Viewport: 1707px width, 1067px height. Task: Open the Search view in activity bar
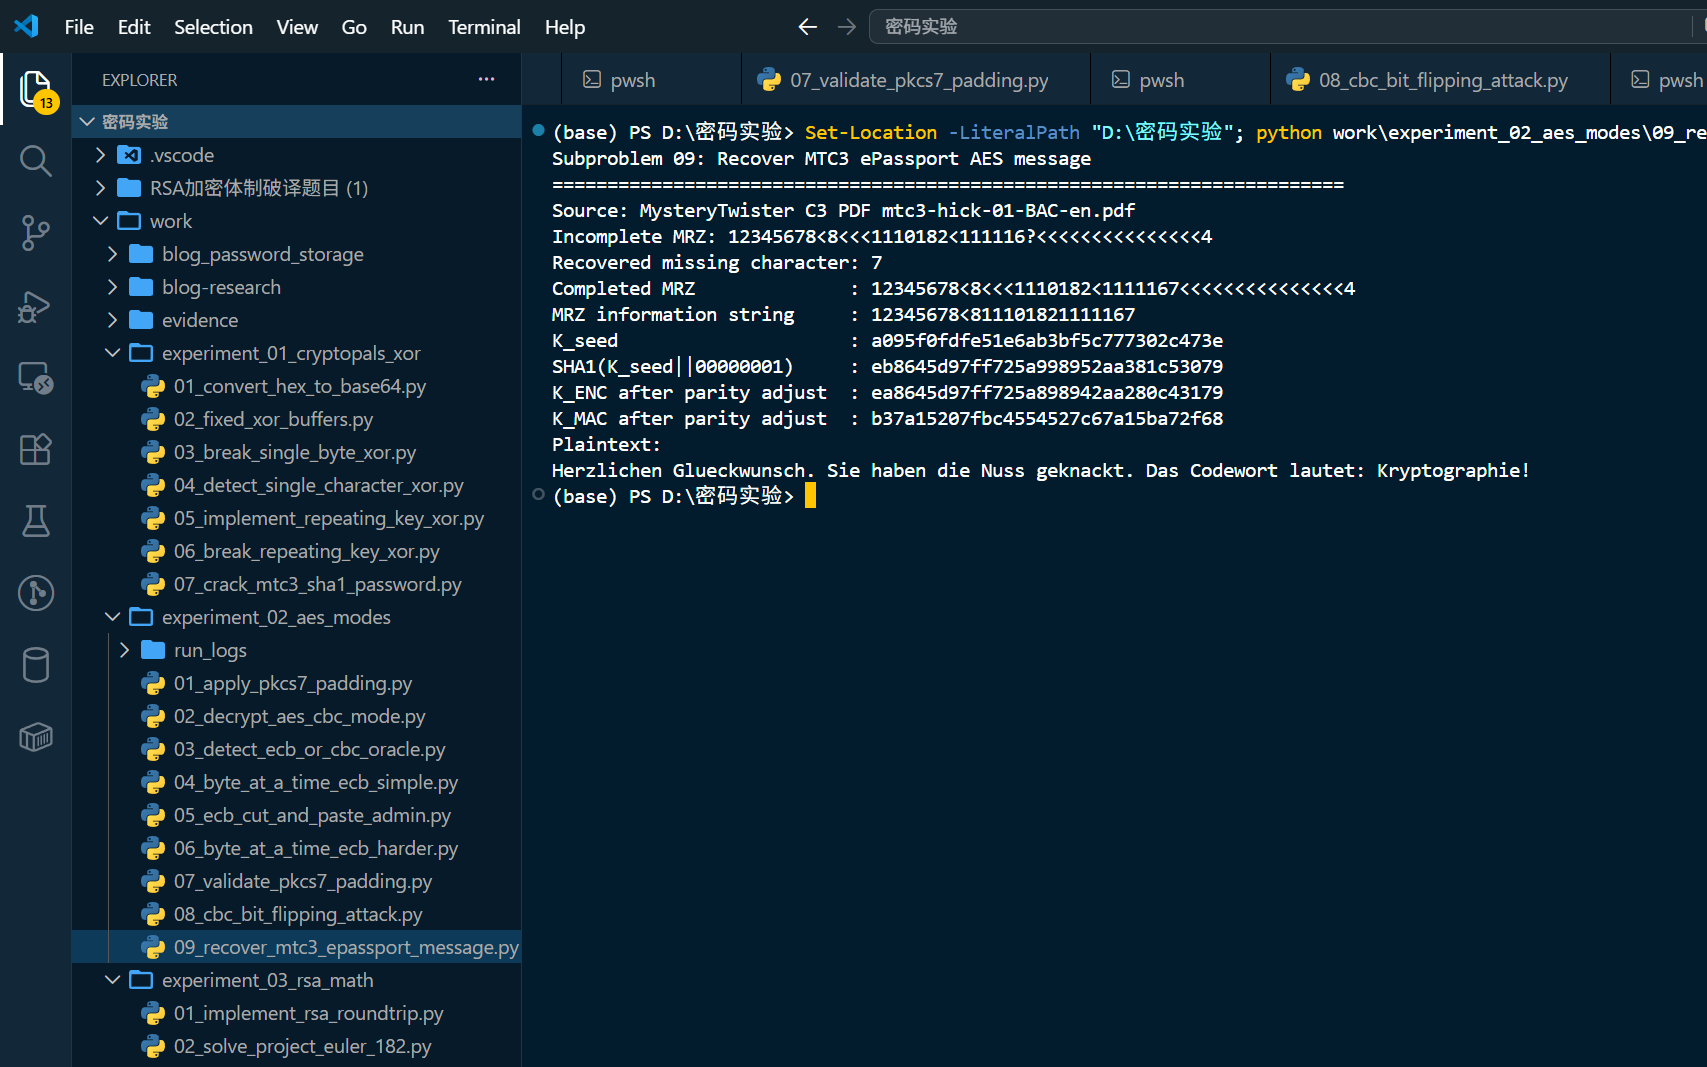[x=36, y=160]
